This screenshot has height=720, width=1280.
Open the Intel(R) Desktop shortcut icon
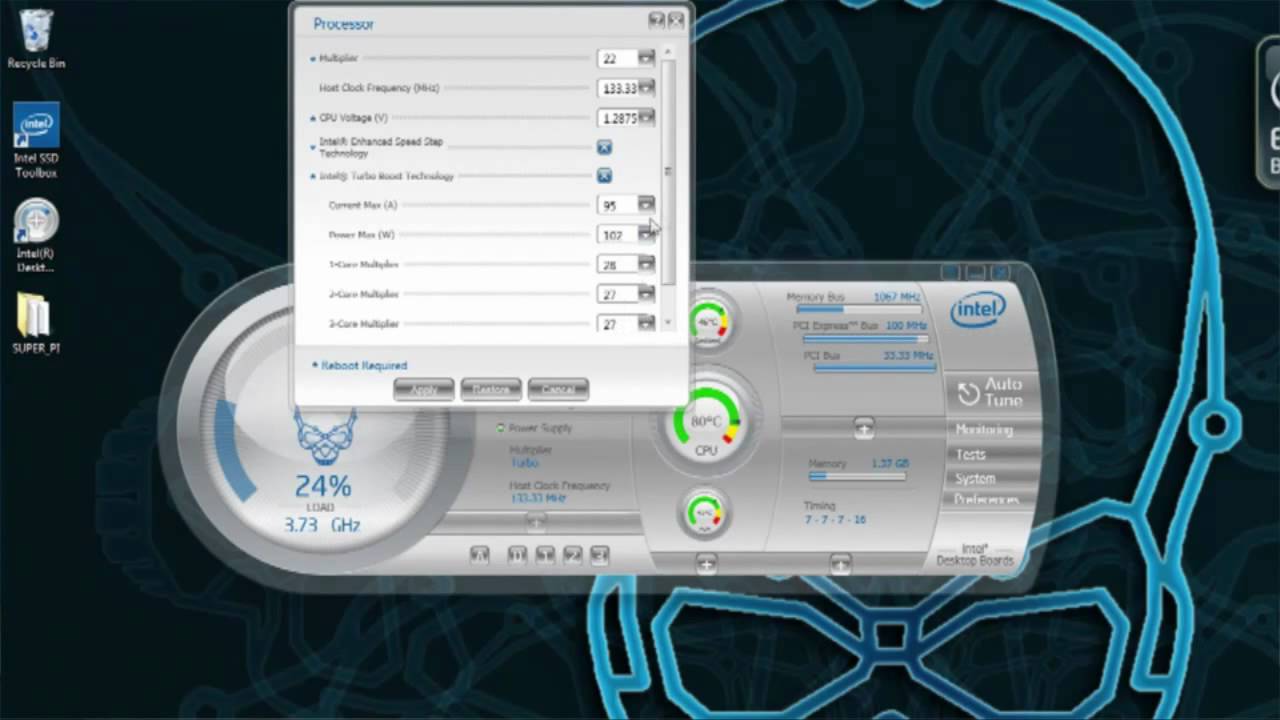pos(36,236)
